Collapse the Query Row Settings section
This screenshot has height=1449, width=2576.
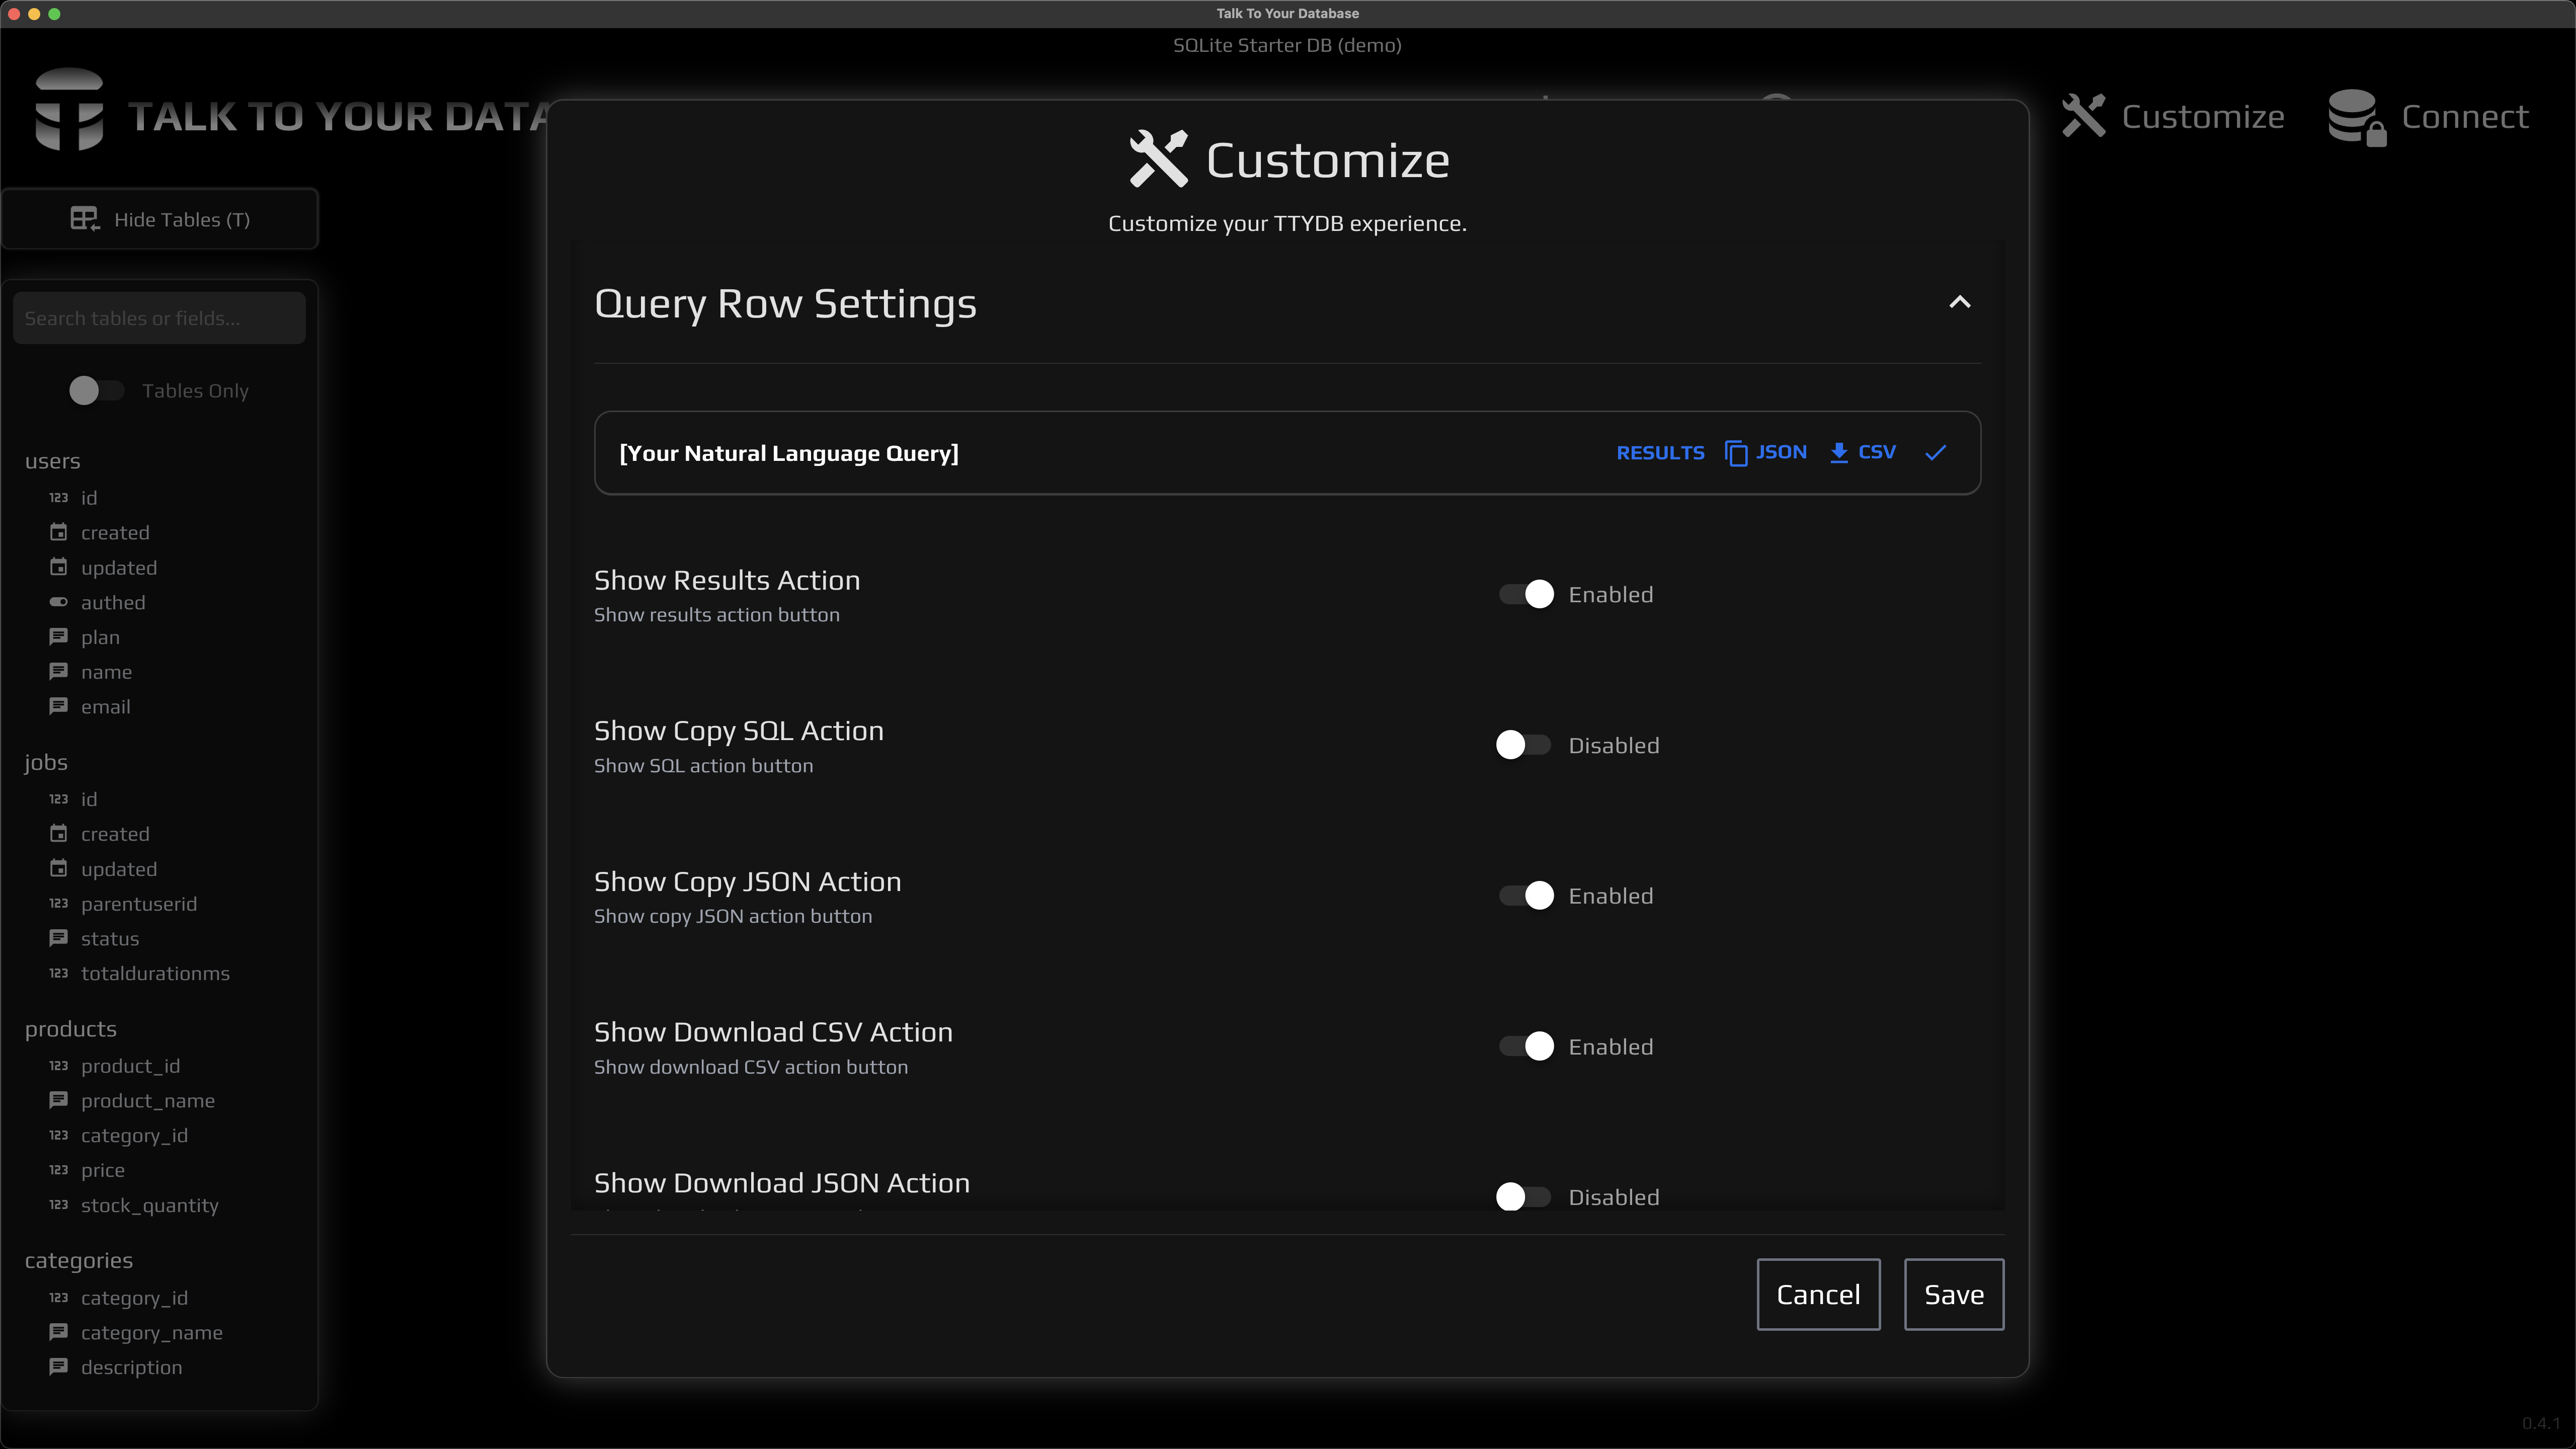1959,302
